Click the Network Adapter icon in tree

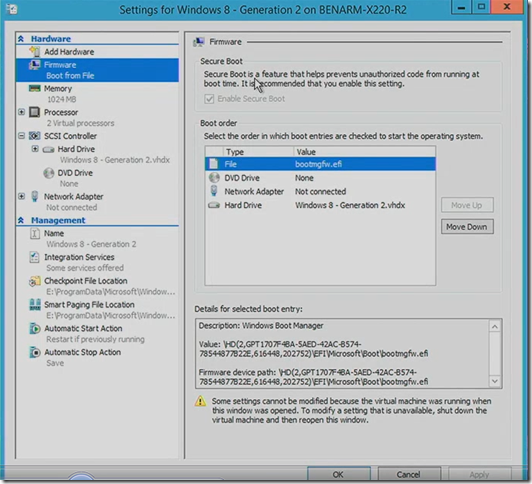(35, 196)
